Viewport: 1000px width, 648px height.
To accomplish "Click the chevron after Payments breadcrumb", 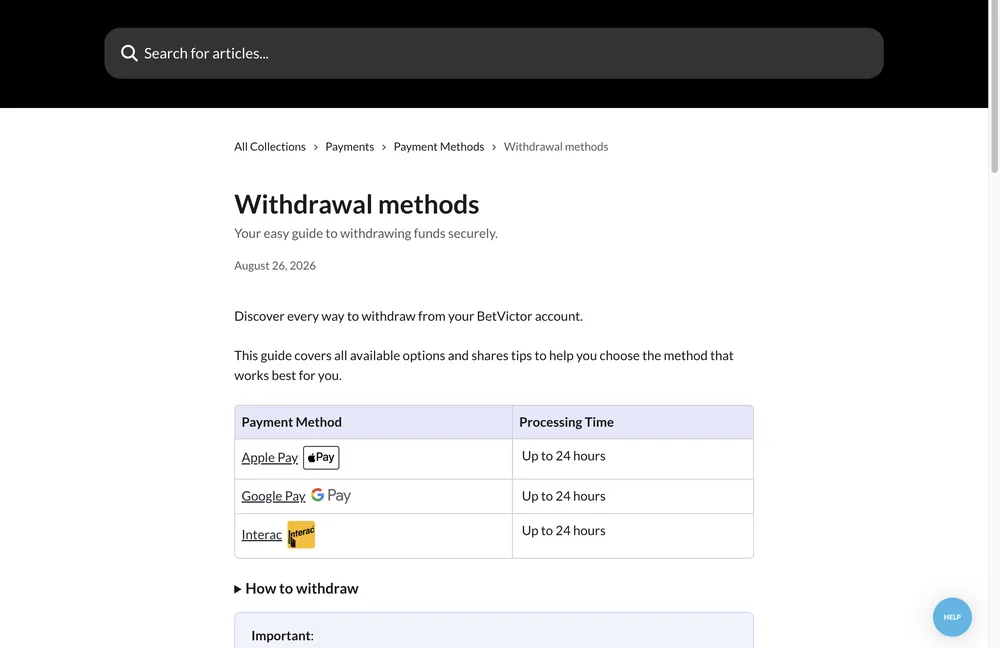I will pos(384,147).
